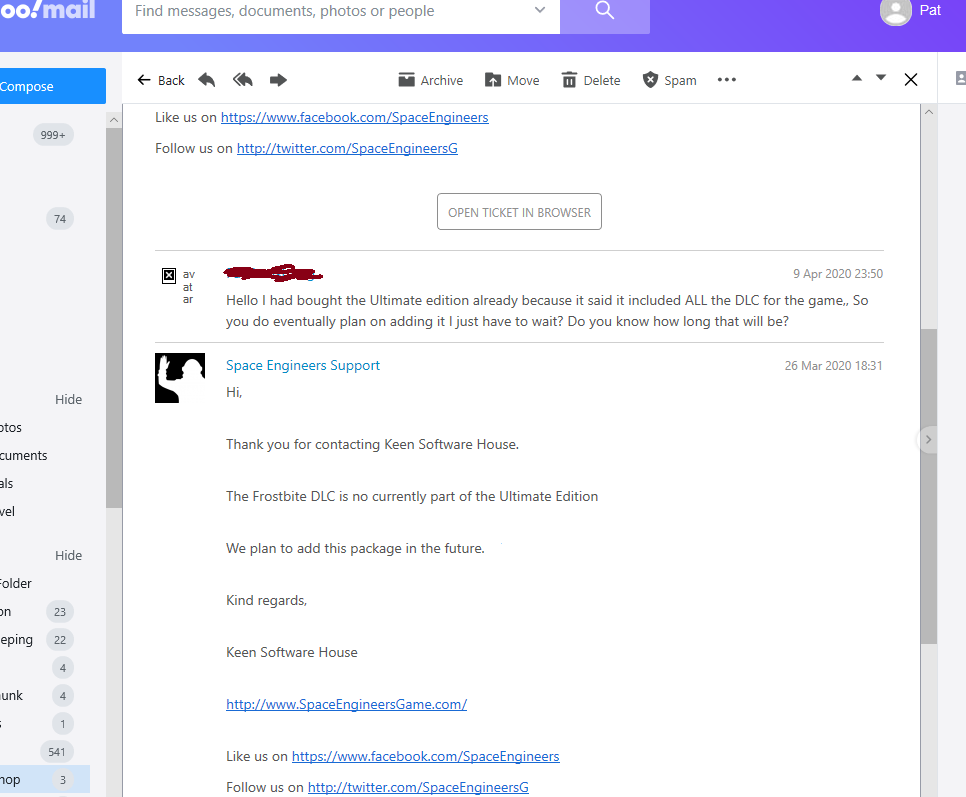This screenshot has height=797, width=966.
Task: Mark this email as Spam
Action: (669, 80)
